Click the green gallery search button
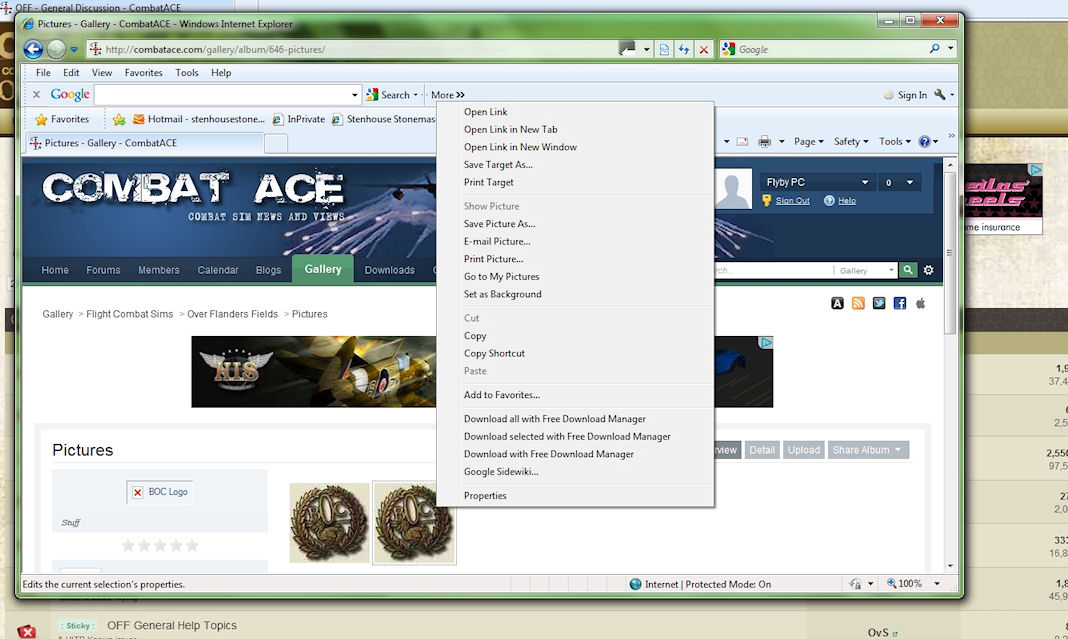 click(907, 270)
